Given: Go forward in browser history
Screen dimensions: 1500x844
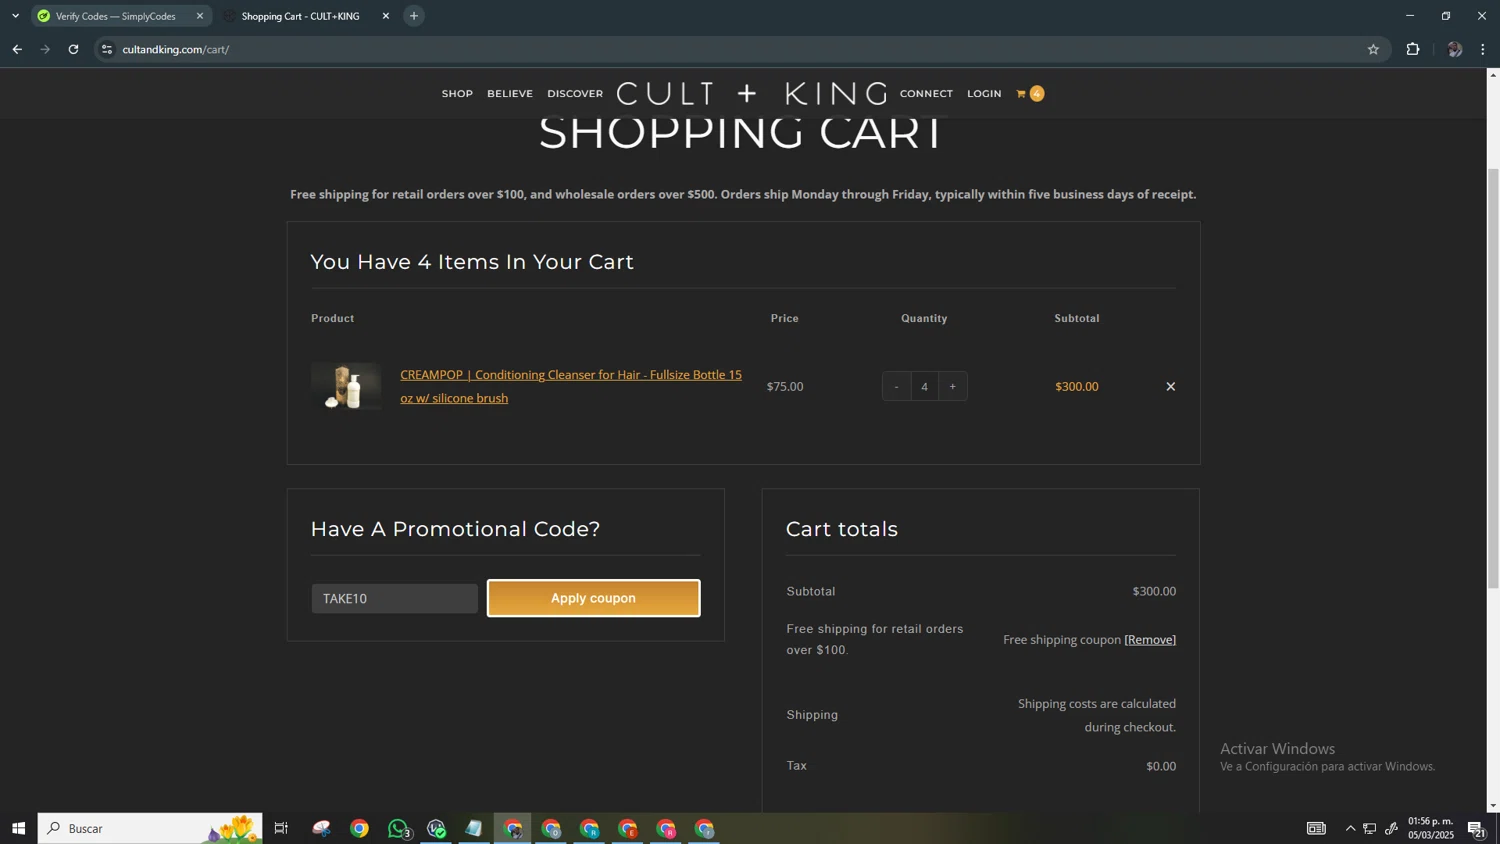Looking at the screenshot, I should [x=45, y=49].
